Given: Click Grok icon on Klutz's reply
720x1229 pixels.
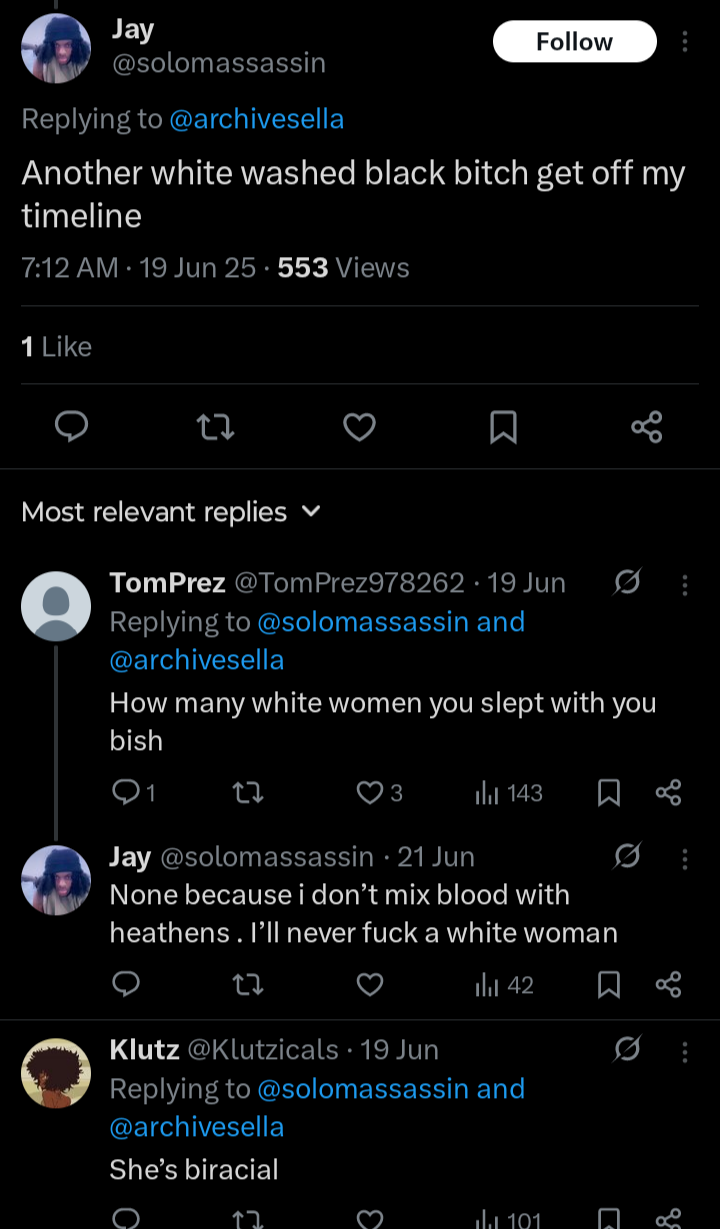Looking at the screenshot, I should [x=627, y=1049].
